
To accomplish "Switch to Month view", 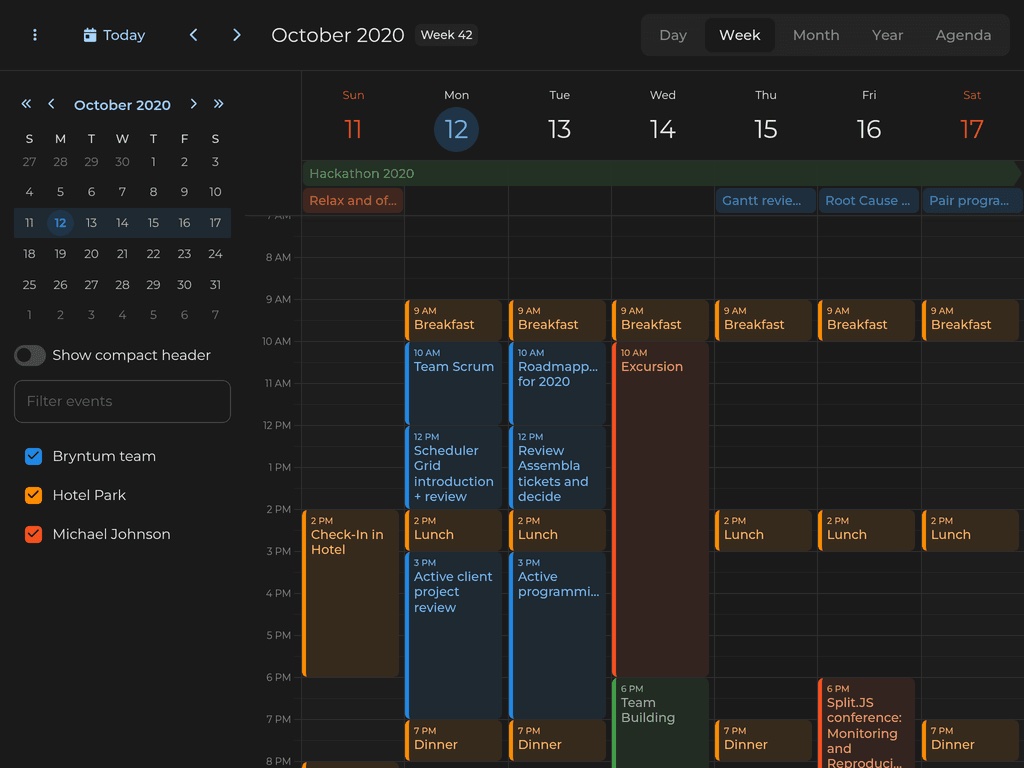I will (x=816, y=35).
